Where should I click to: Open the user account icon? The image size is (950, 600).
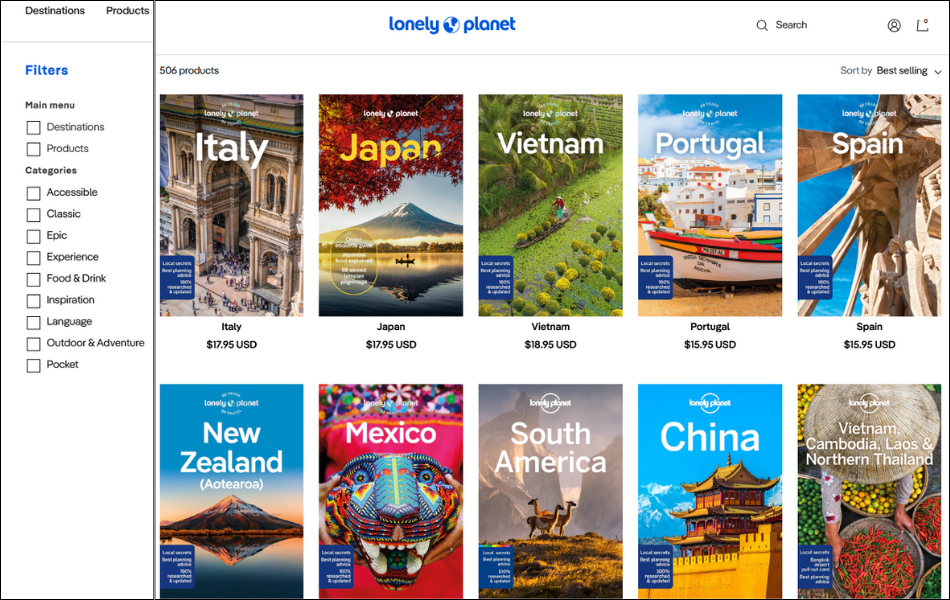[x=894, y=25]
